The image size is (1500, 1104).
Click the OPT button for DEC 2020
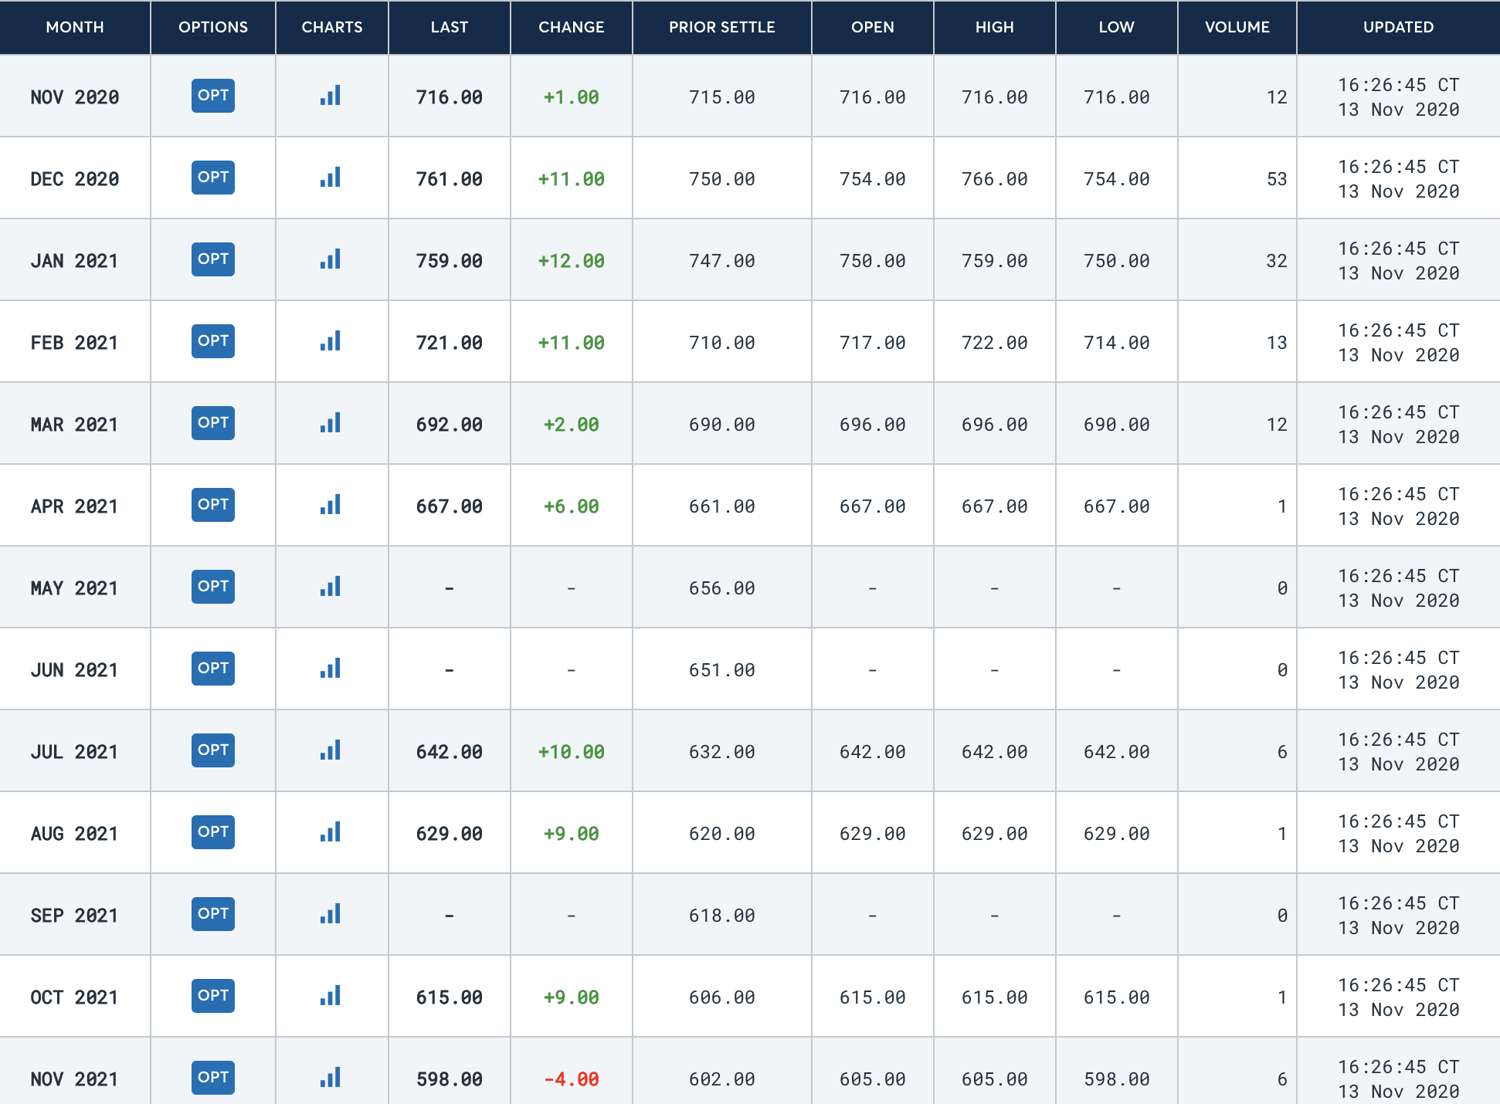coord(212,177)
